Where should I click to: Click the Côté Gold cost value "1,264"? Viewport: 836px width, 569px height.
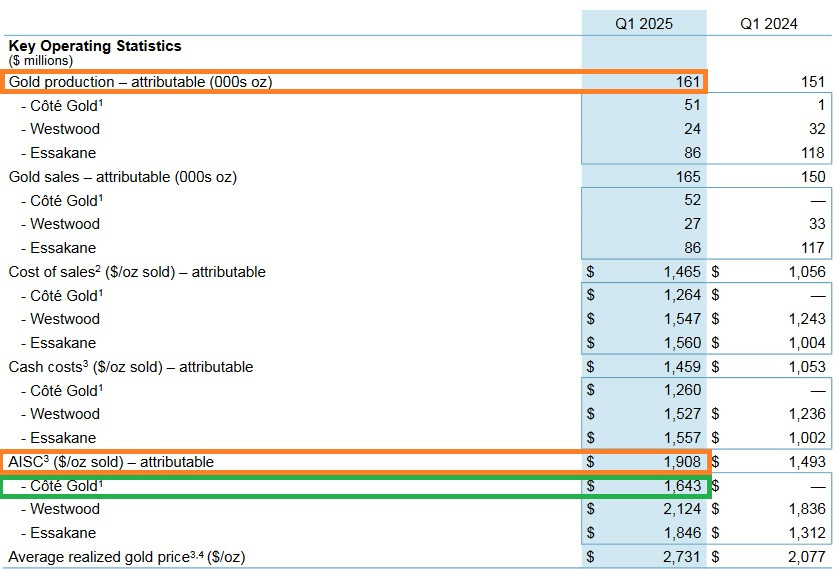[x=682, y=295]
